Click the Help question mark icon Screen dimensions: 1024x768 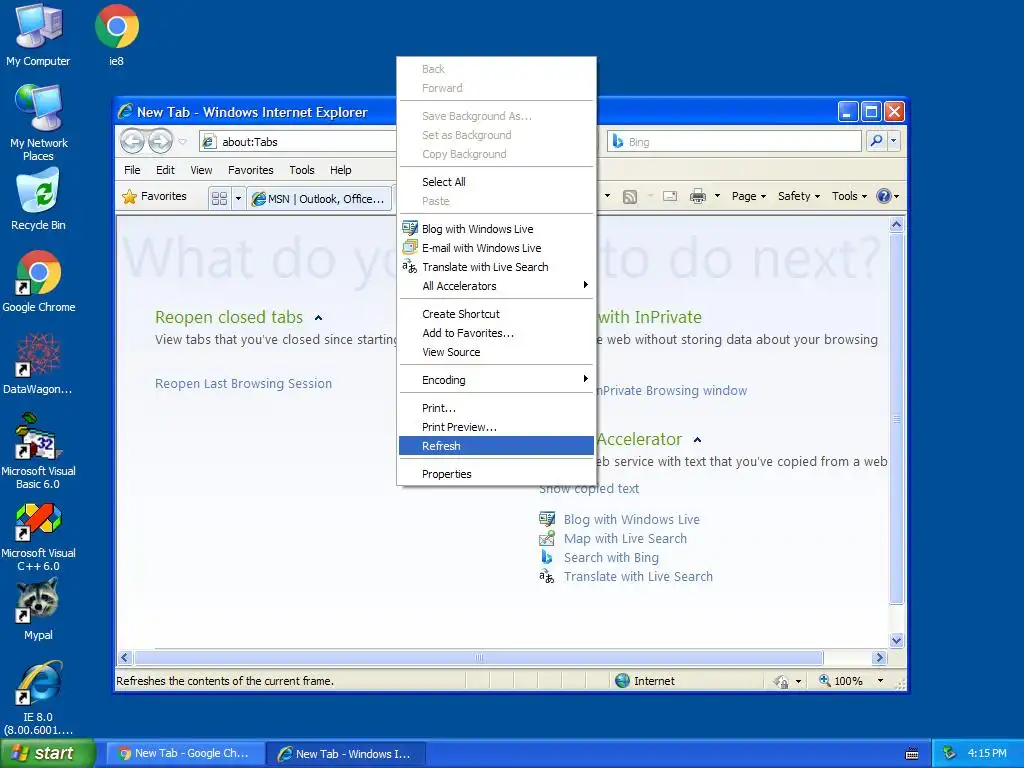click(884, 196)
